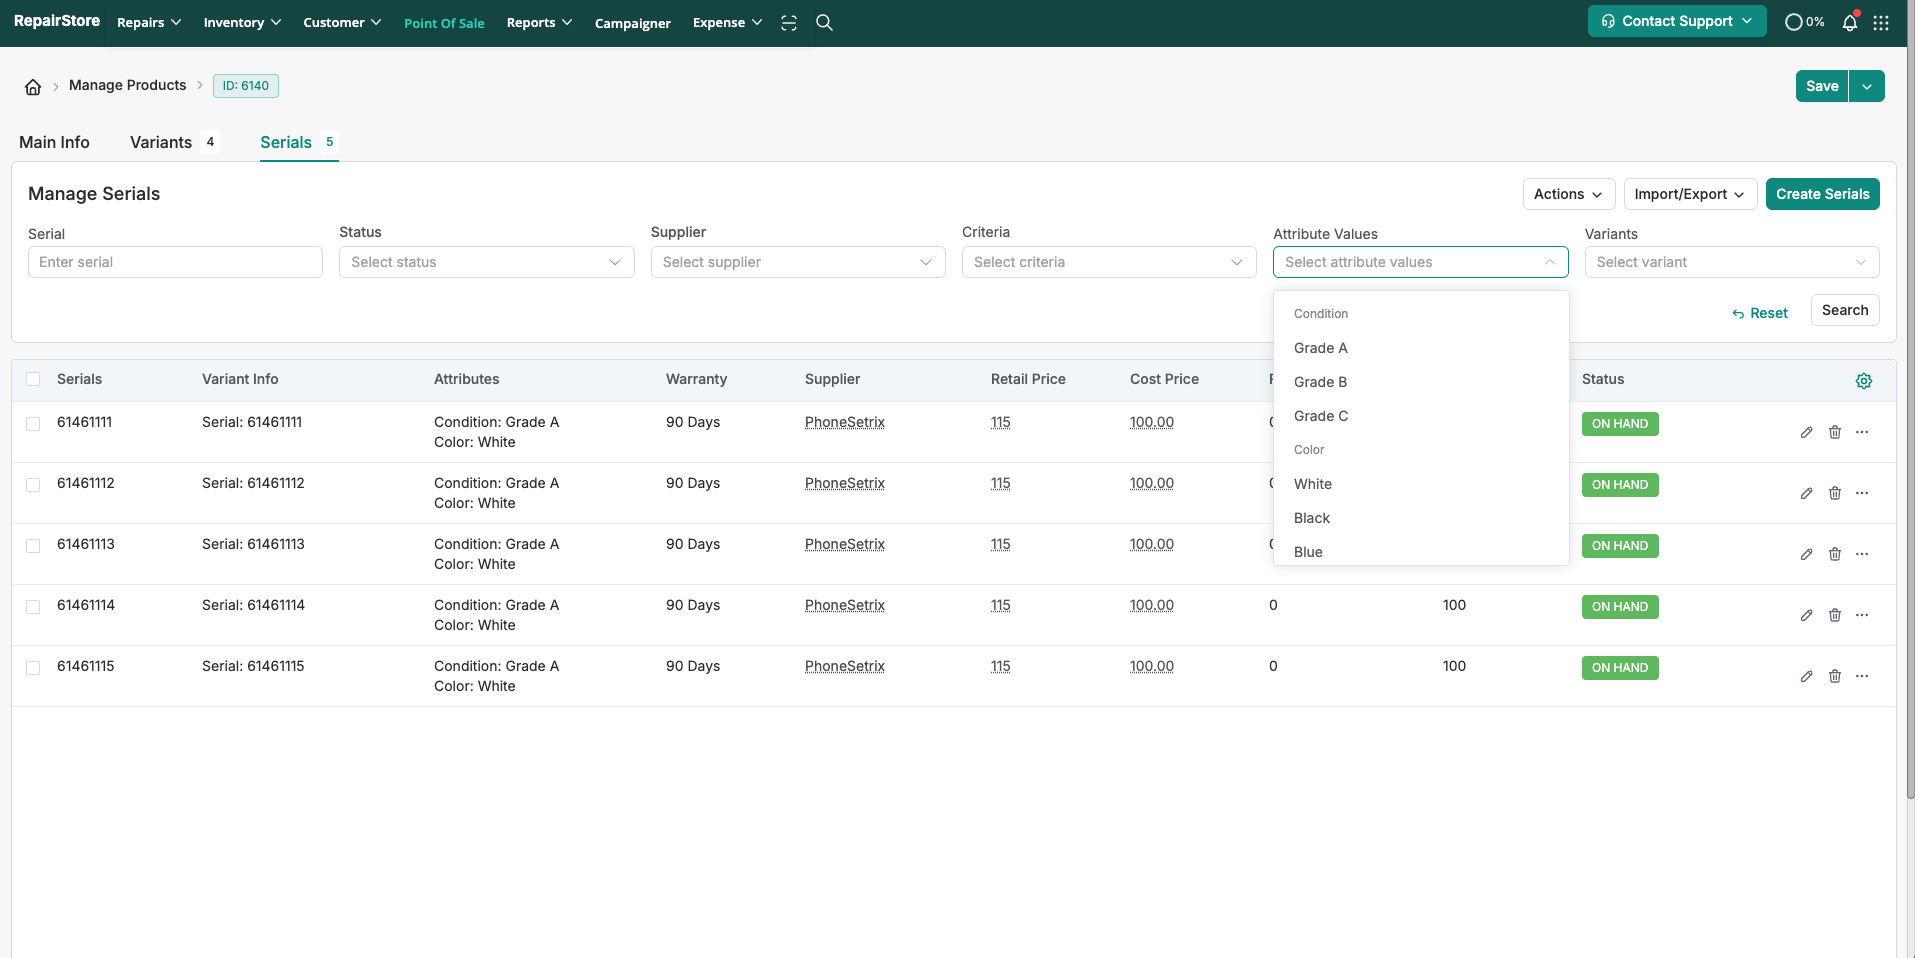
Task: Click the Enter serial input field
Action: tap(175, 262)
